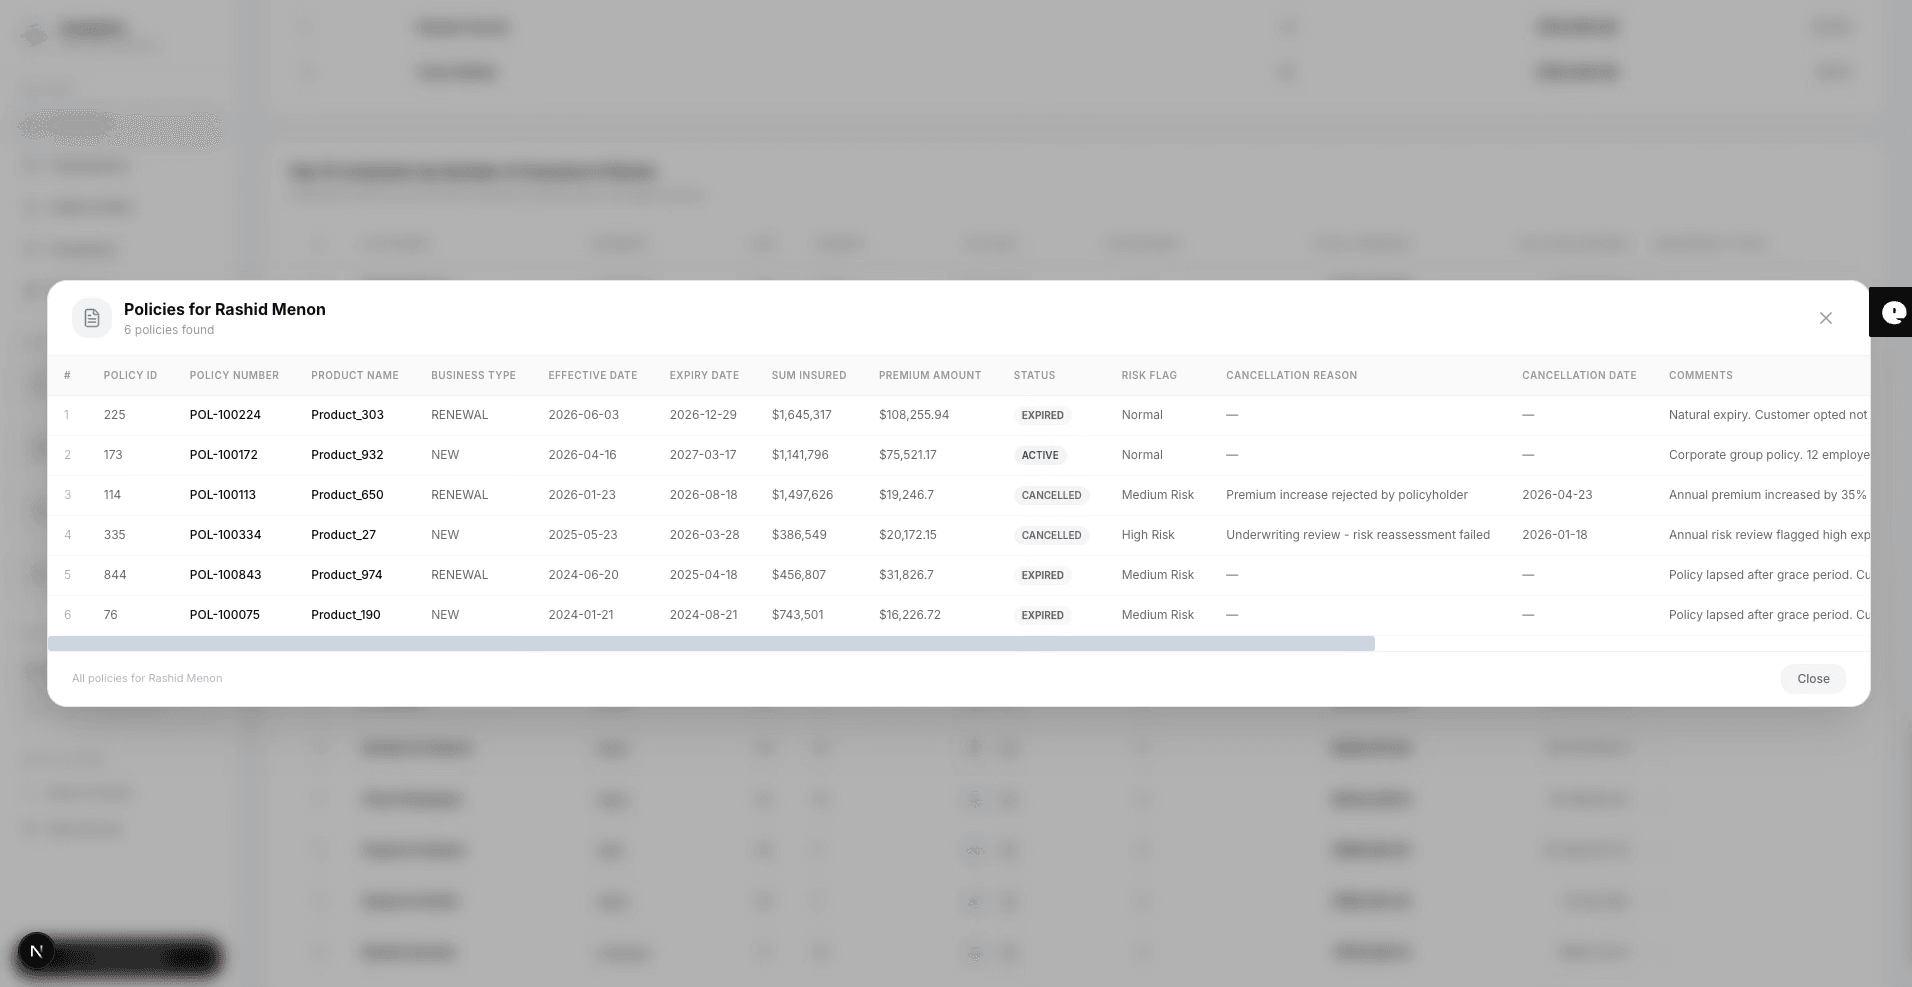Screen dimensions: 1912x987
Task: Sort the table by RISK FLAG
Action: (x=1148, y=375)
